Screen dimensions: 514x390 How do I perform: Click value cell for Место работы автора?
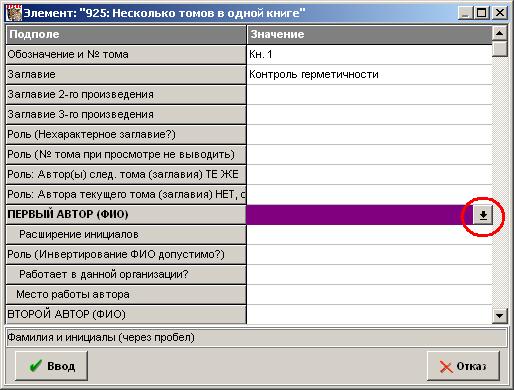coord(369,294)
